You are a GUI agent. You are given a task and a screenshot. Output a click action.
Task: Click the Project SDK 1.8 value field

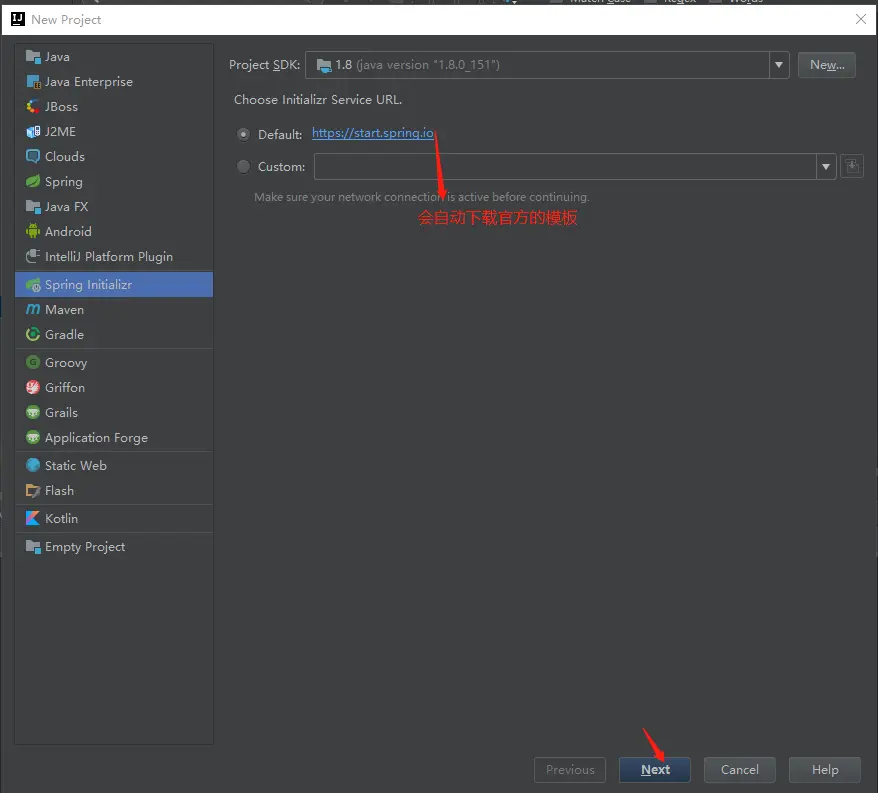tap(537, 65)
